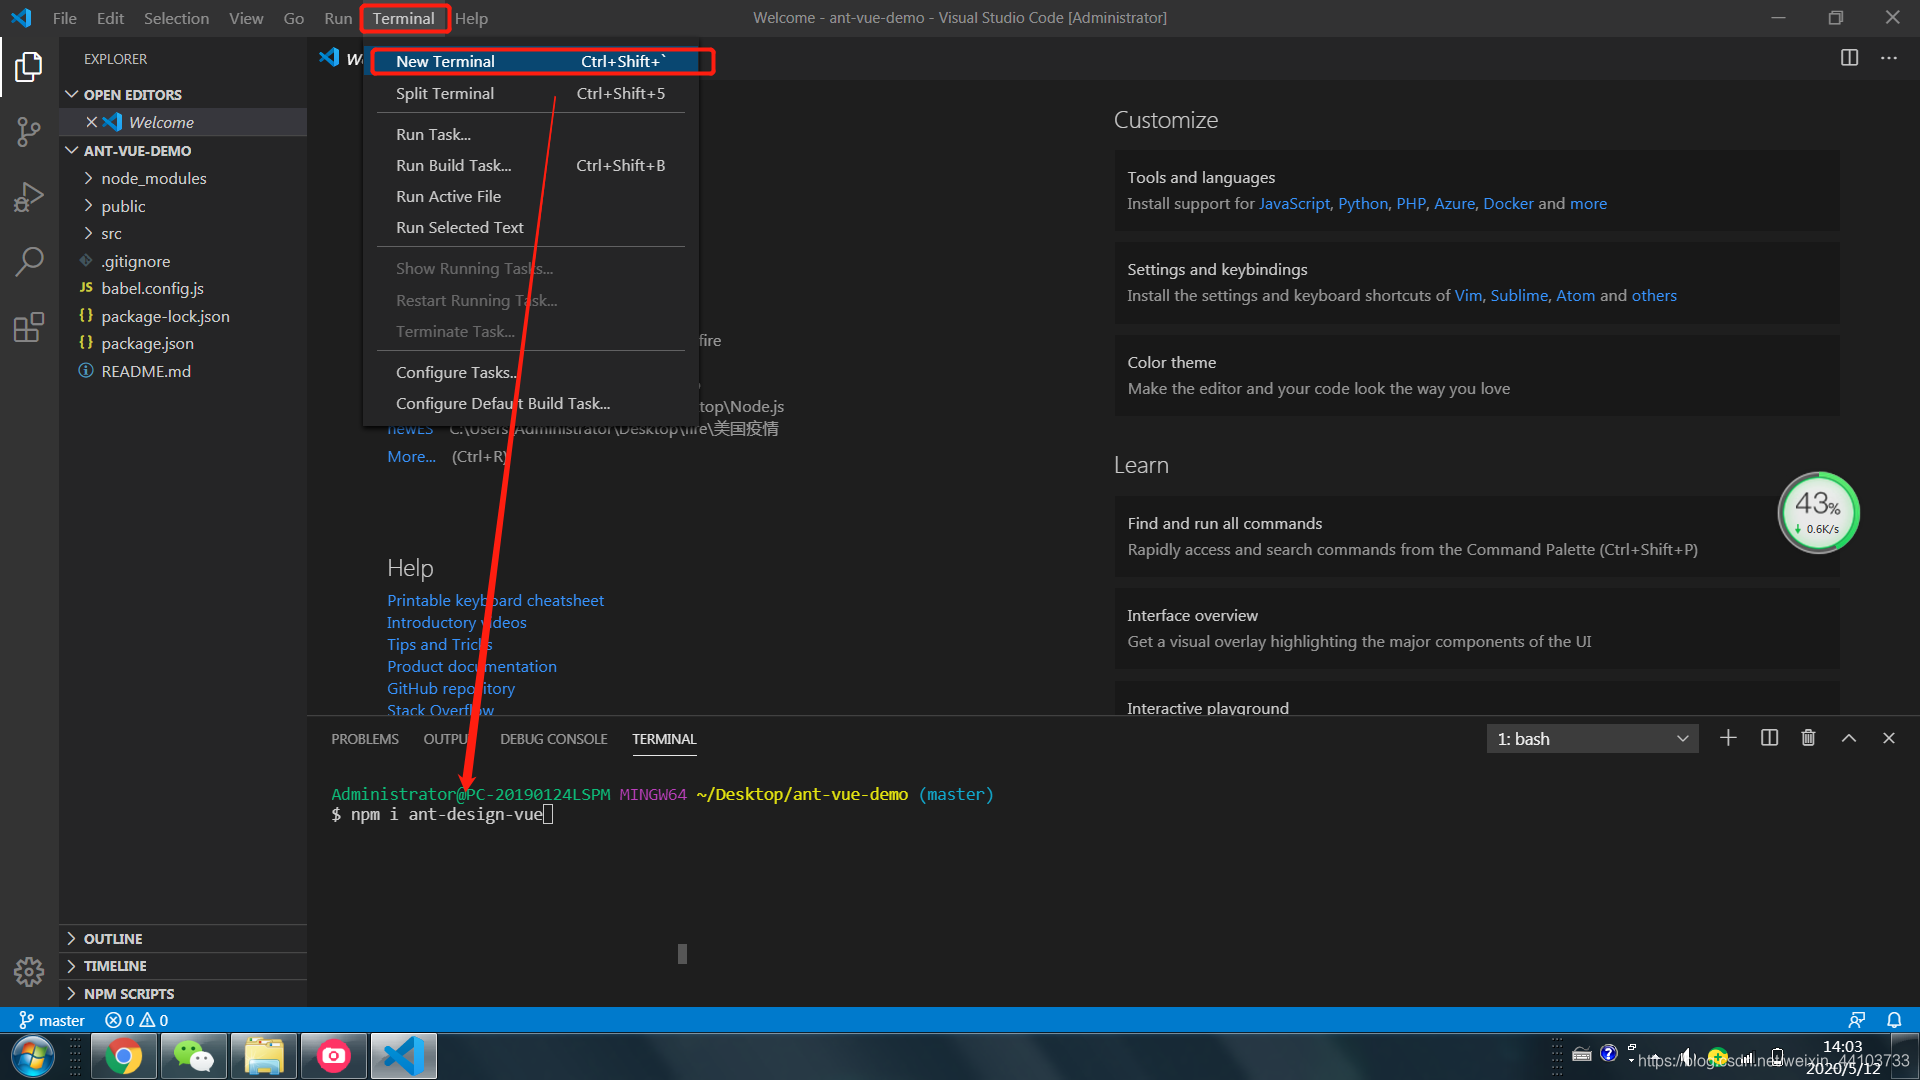
Task: Switch to DEBUG CONSOLE tab in panel
Action: [551, 738]
